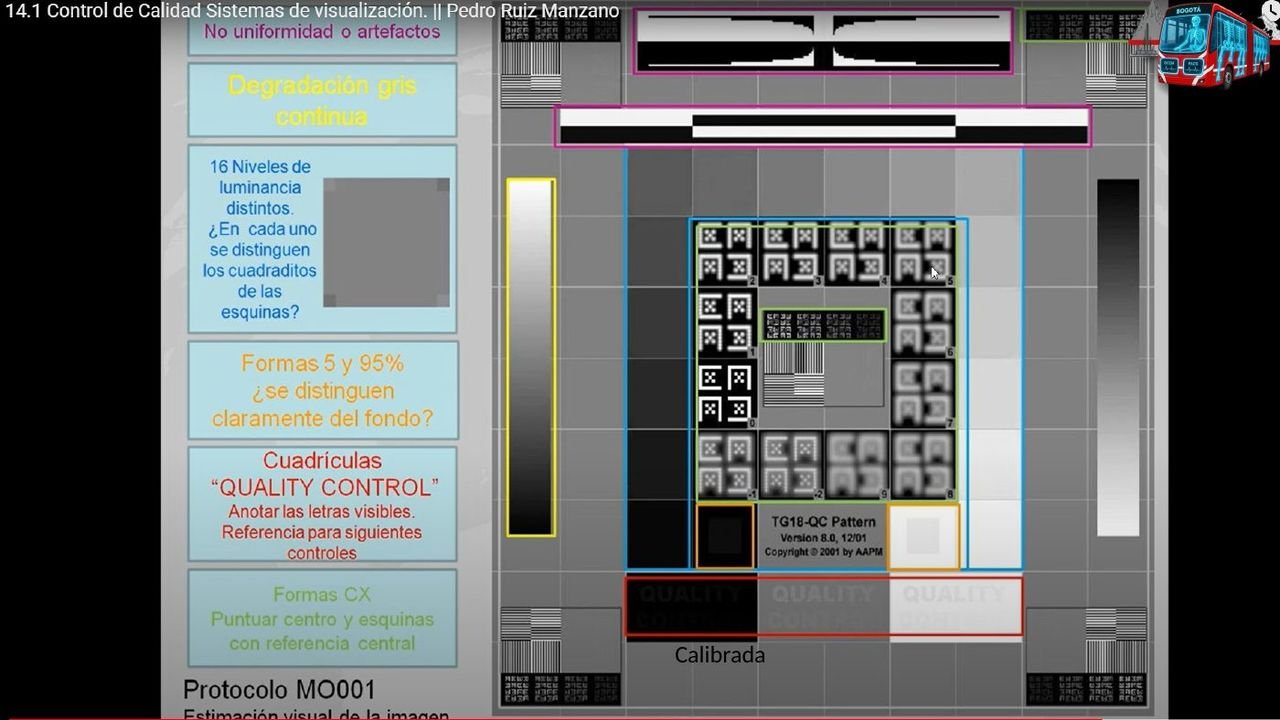Seek using the red video progress bar
Viewport: 1280px width, 720px height.
click(x=640, y=717)
